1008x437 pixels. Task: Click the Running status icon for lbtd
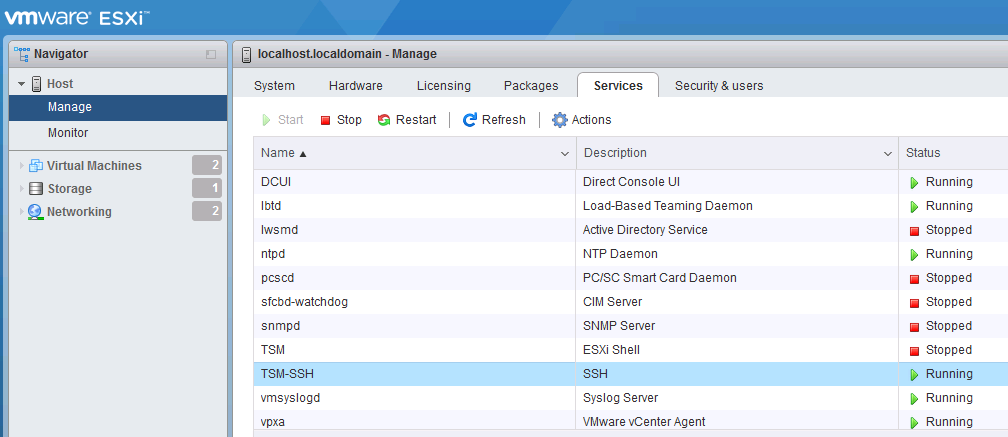(x=914, y=207)
